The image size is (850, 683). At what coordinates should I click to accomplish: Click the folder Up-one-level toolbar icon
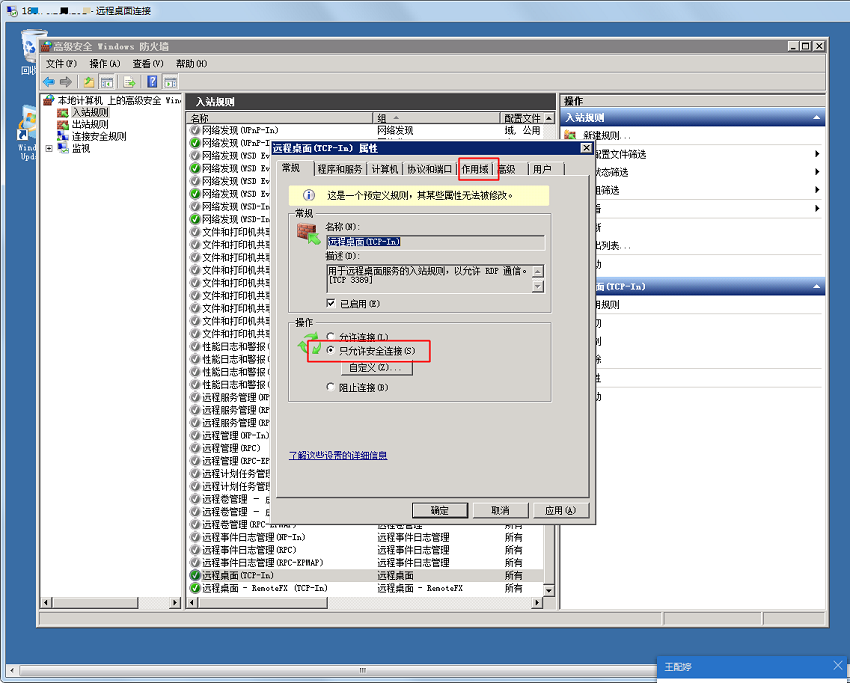point(88,82)
